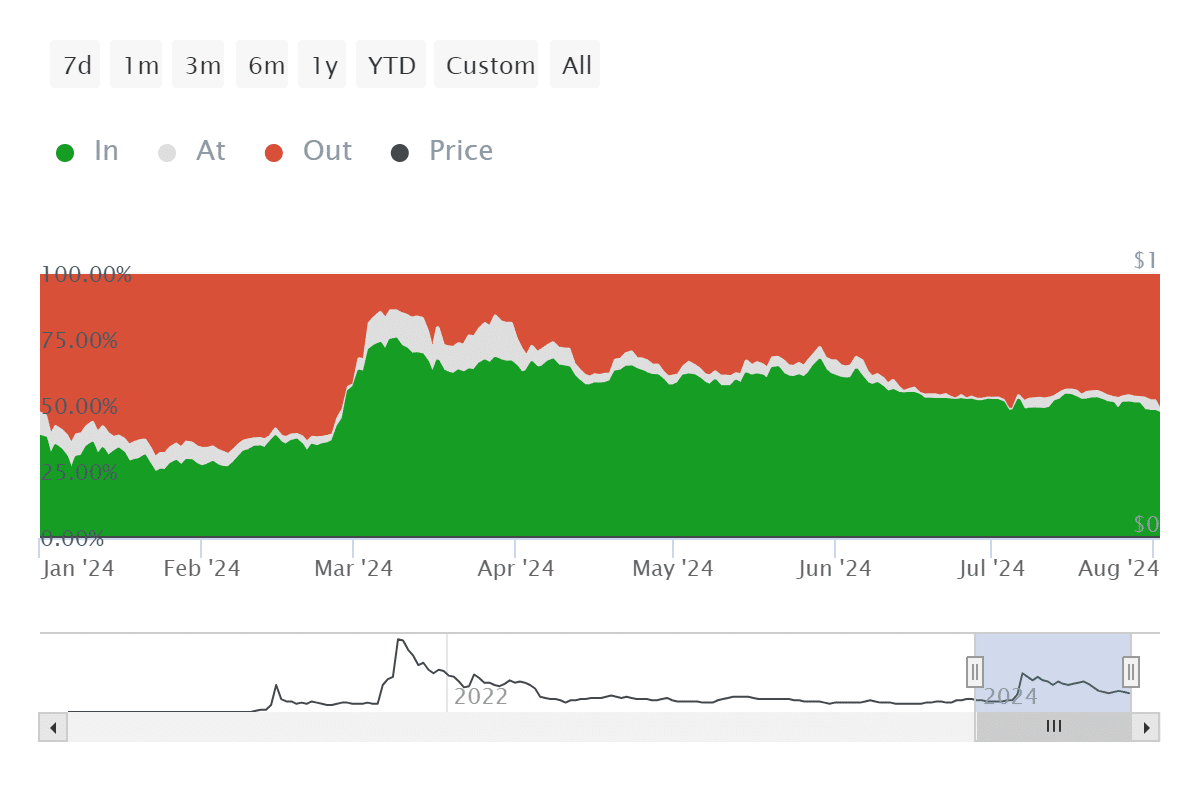The width and height of the screenshot is (1200, 800).
Task: Click the red Out legend dot
Action: (x=274, y=153)
